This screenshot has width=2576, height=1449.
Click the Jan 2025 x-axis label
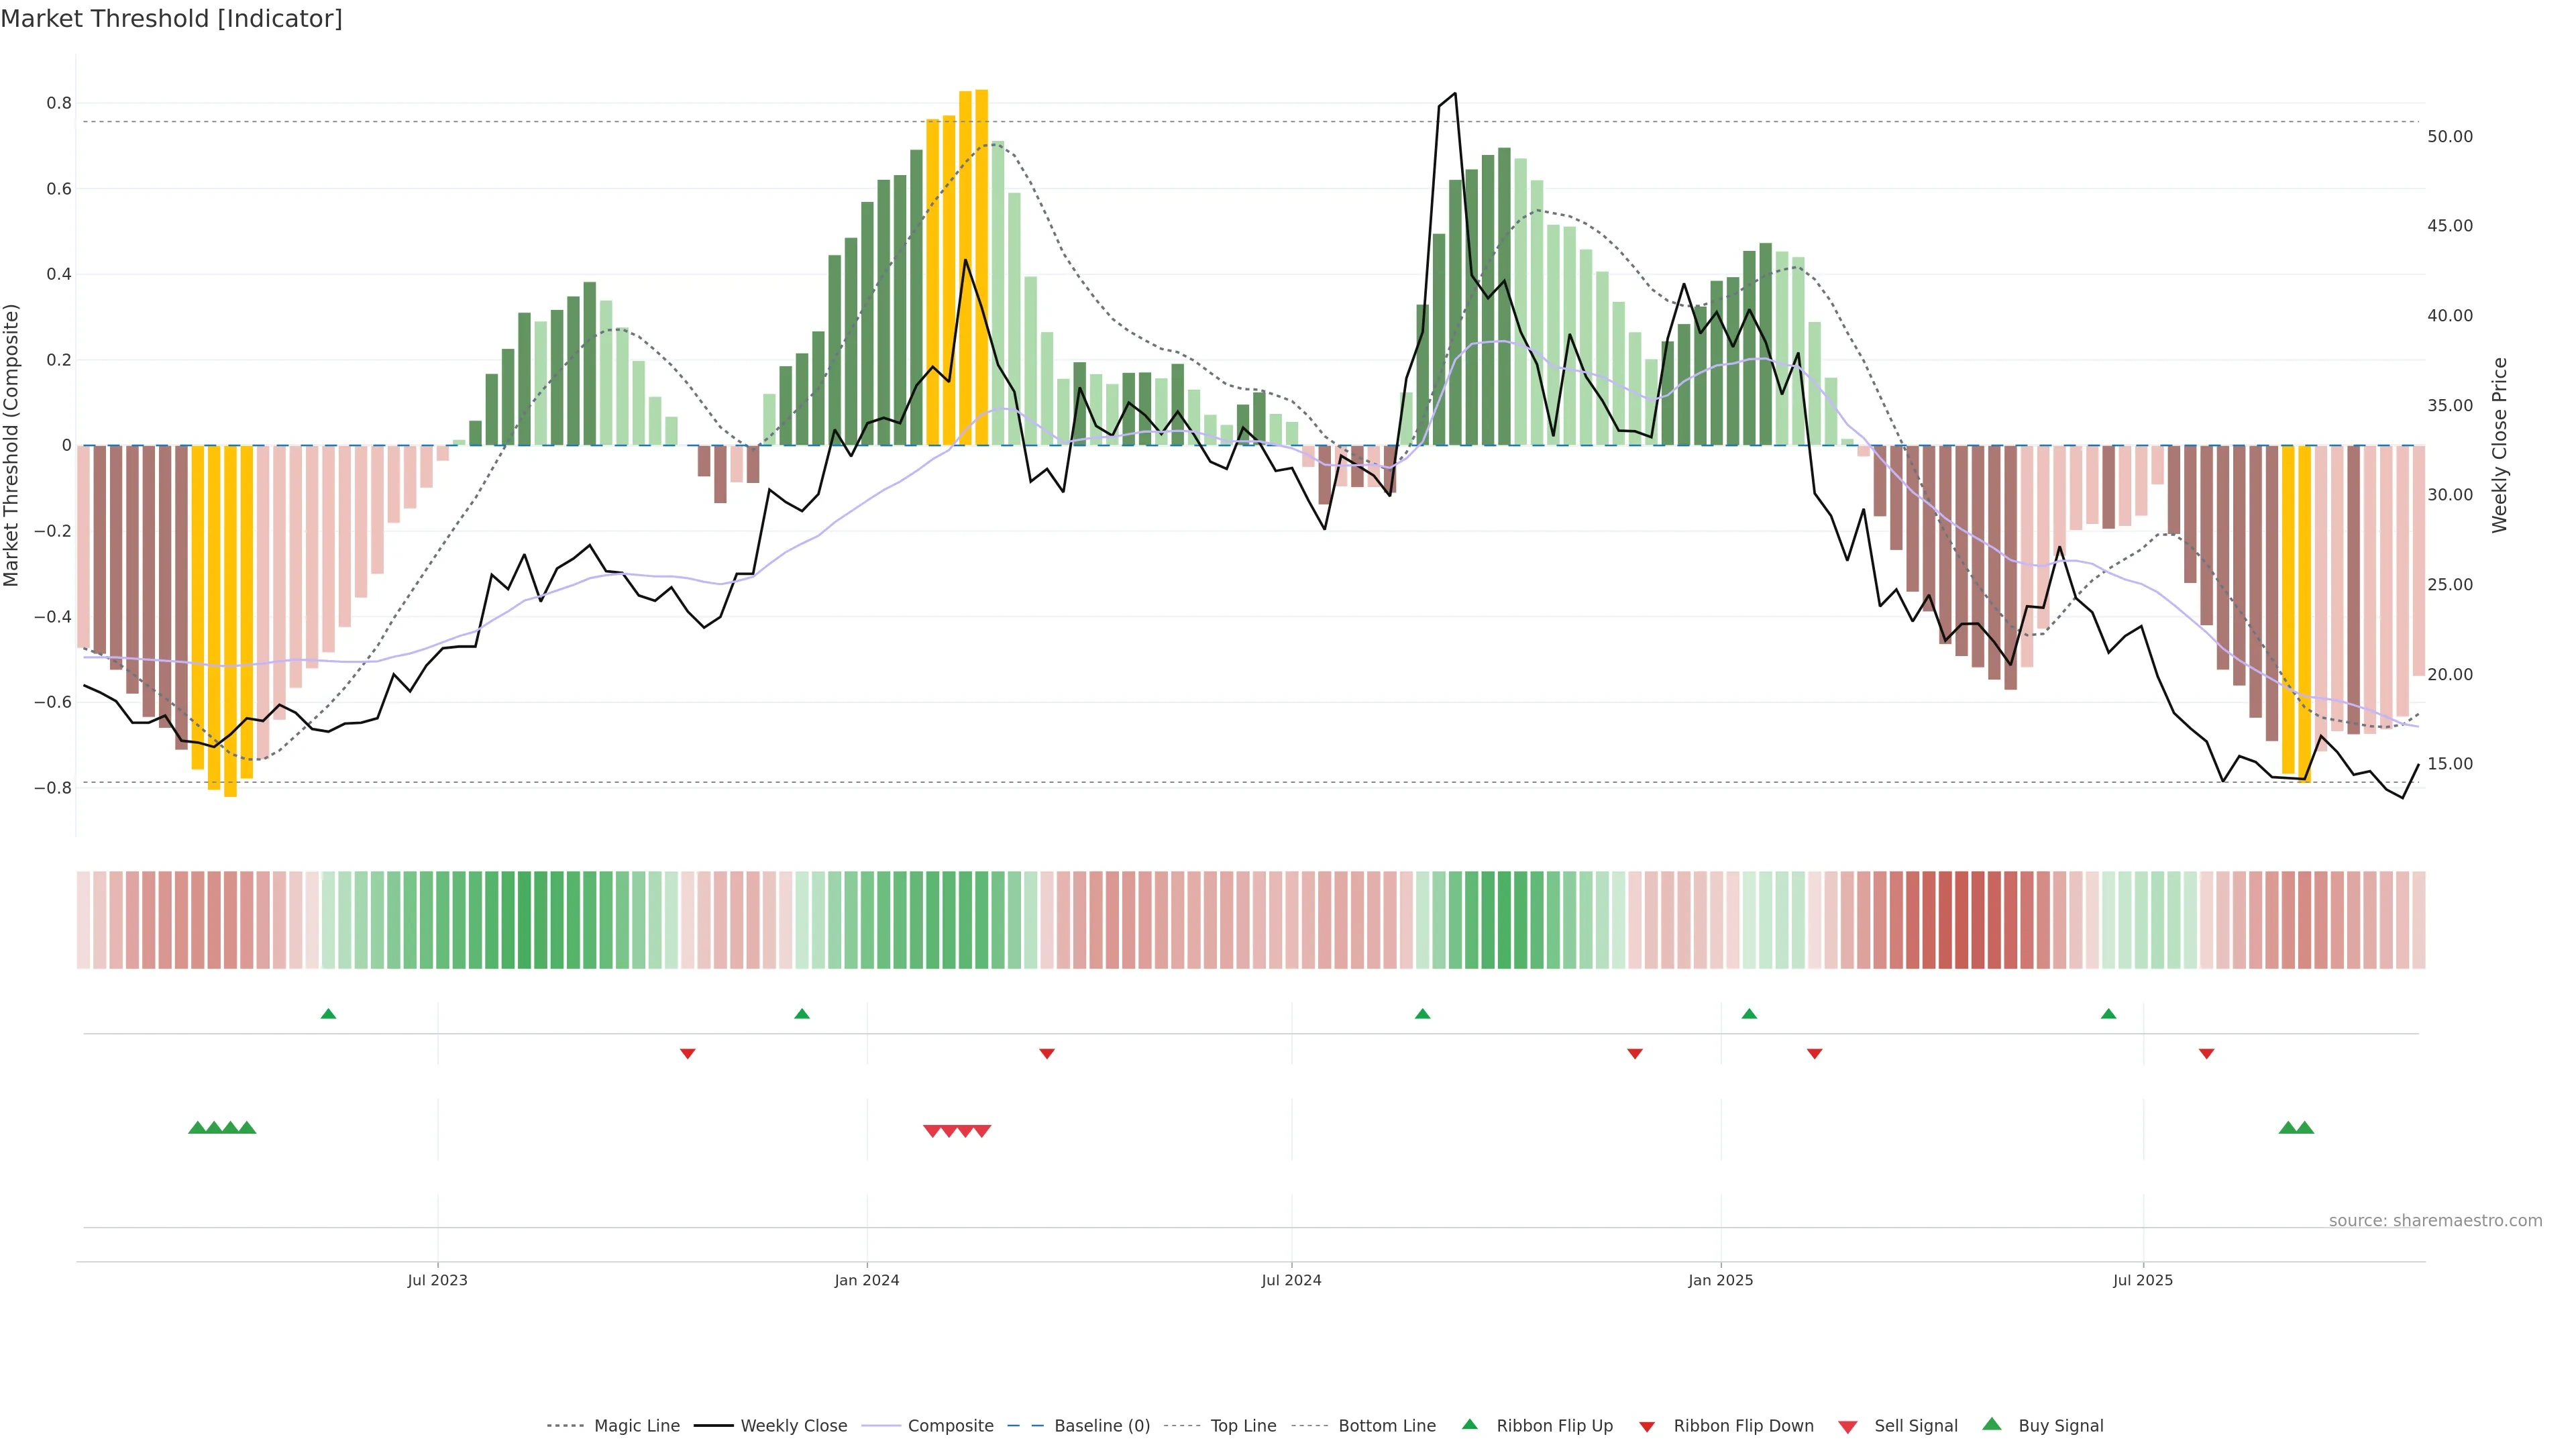pos(1720,1280)
